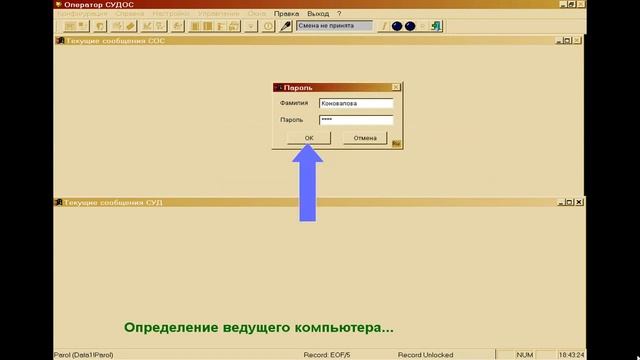The width and height of the screenshot is (640, 360).
Task: Click the round clock icon in toolbar
Action: (268, 26)
